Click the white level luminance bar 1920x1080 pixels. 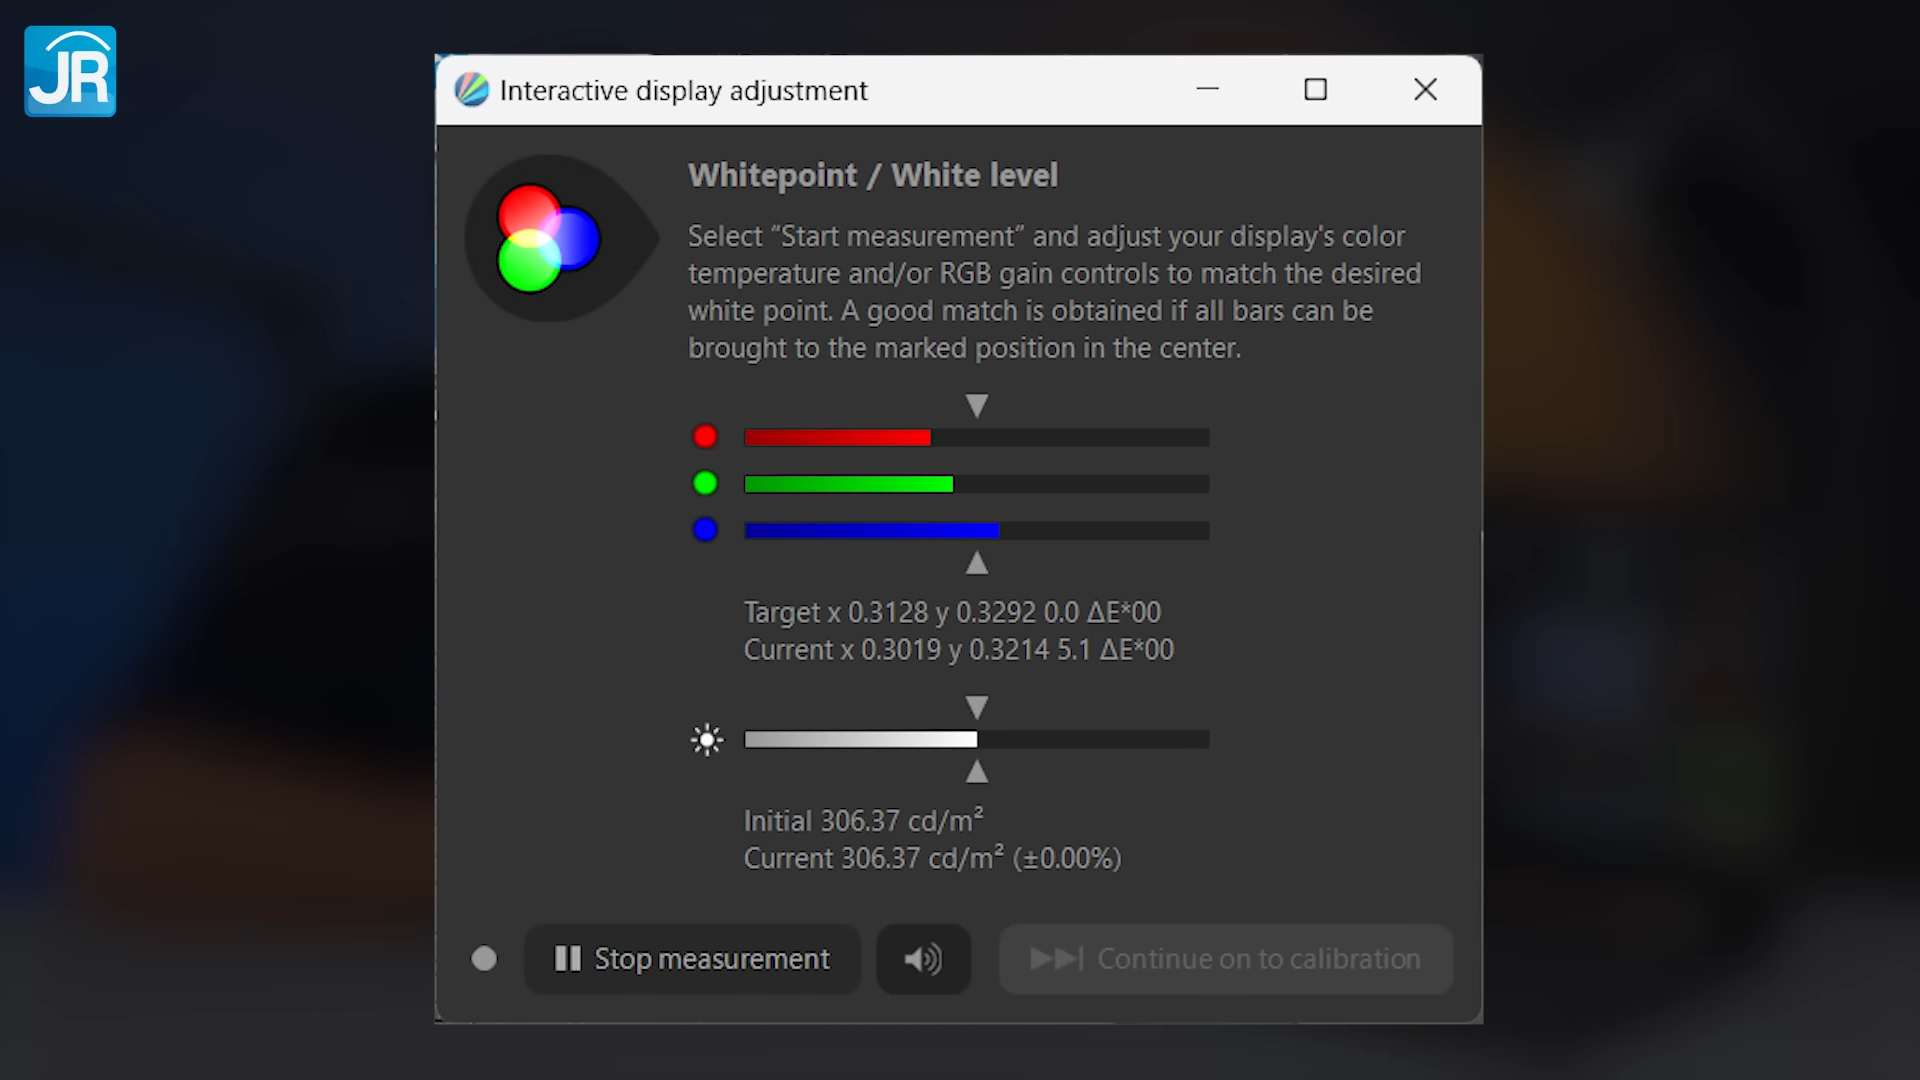point(977,740)
